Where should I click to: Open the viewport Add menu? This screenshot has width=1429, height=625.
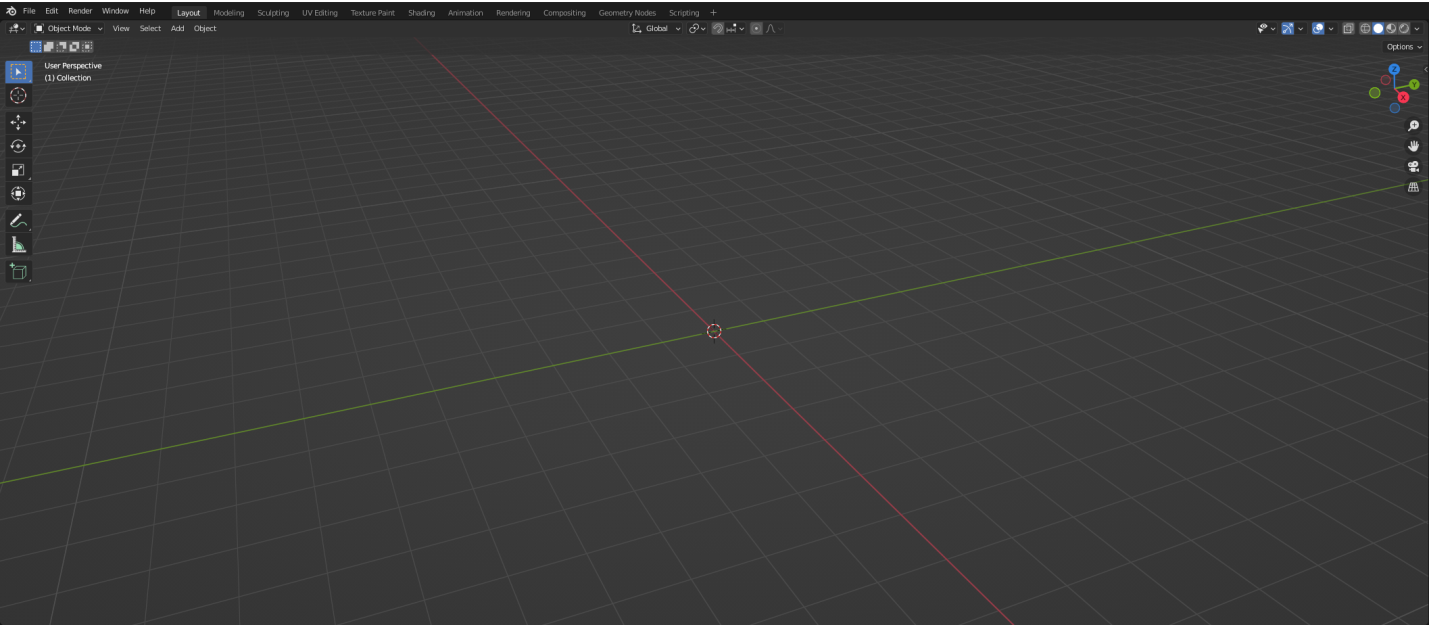click(x=177, y=28)
